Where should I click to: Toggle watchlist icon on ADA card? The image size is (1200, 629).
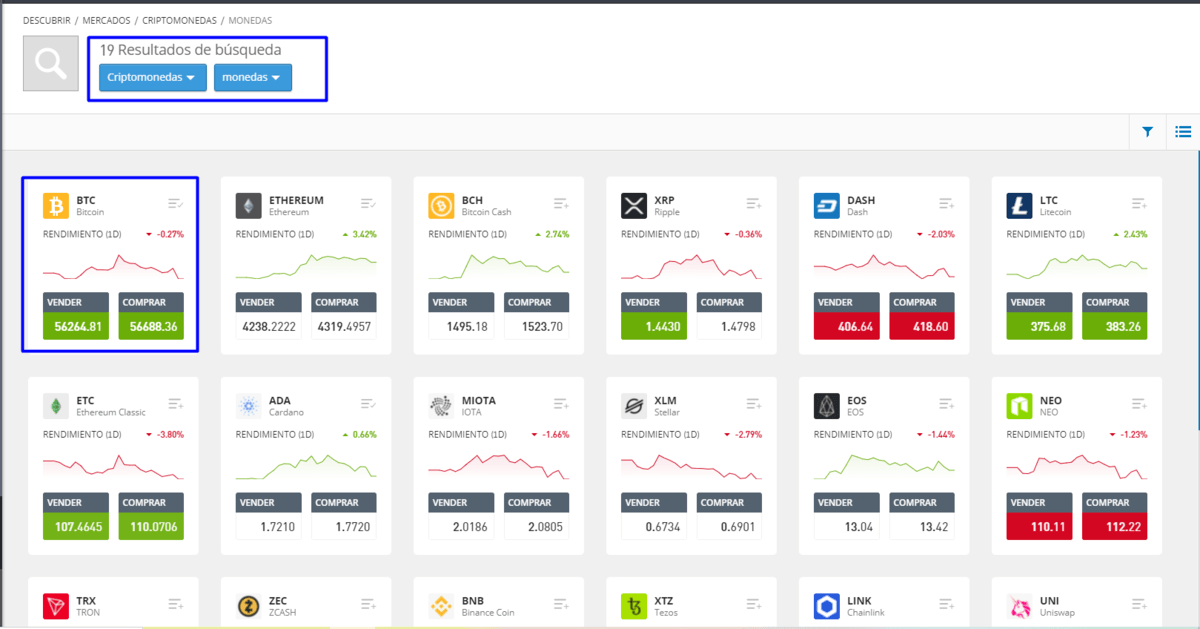(x=369, y=403)
